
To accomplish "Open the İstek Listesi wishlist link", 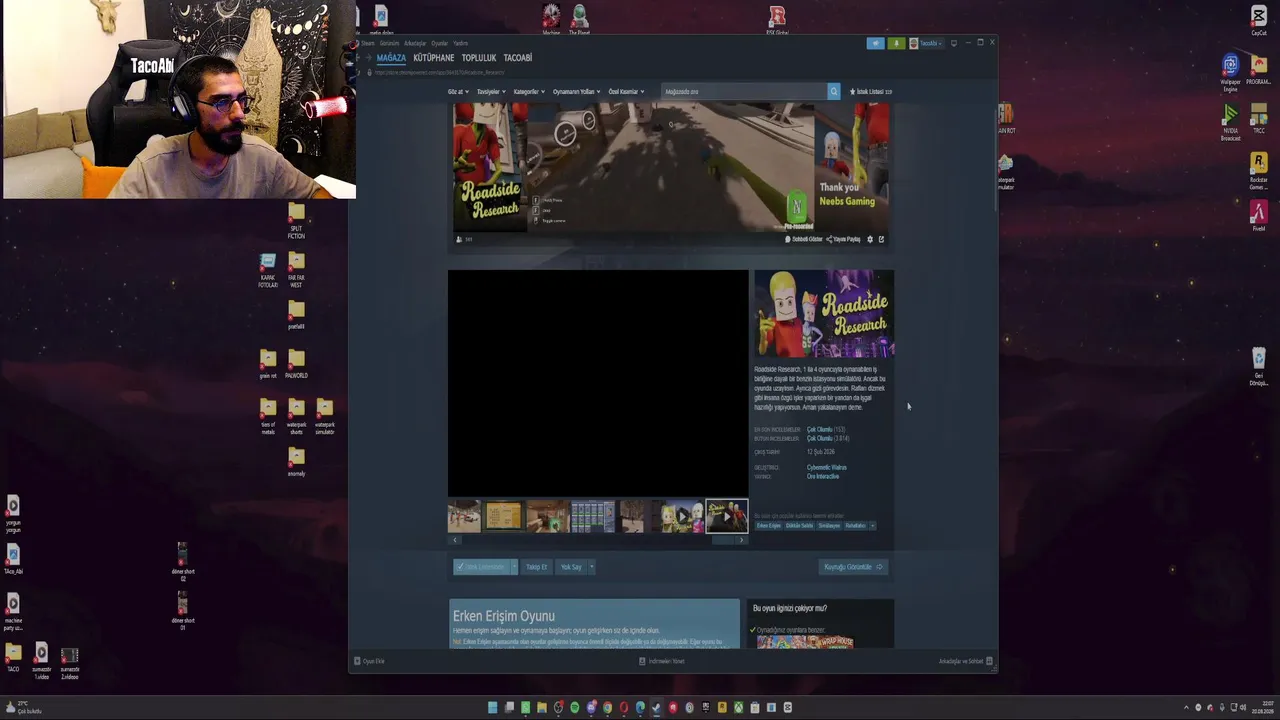I will [x=871, y=92].
